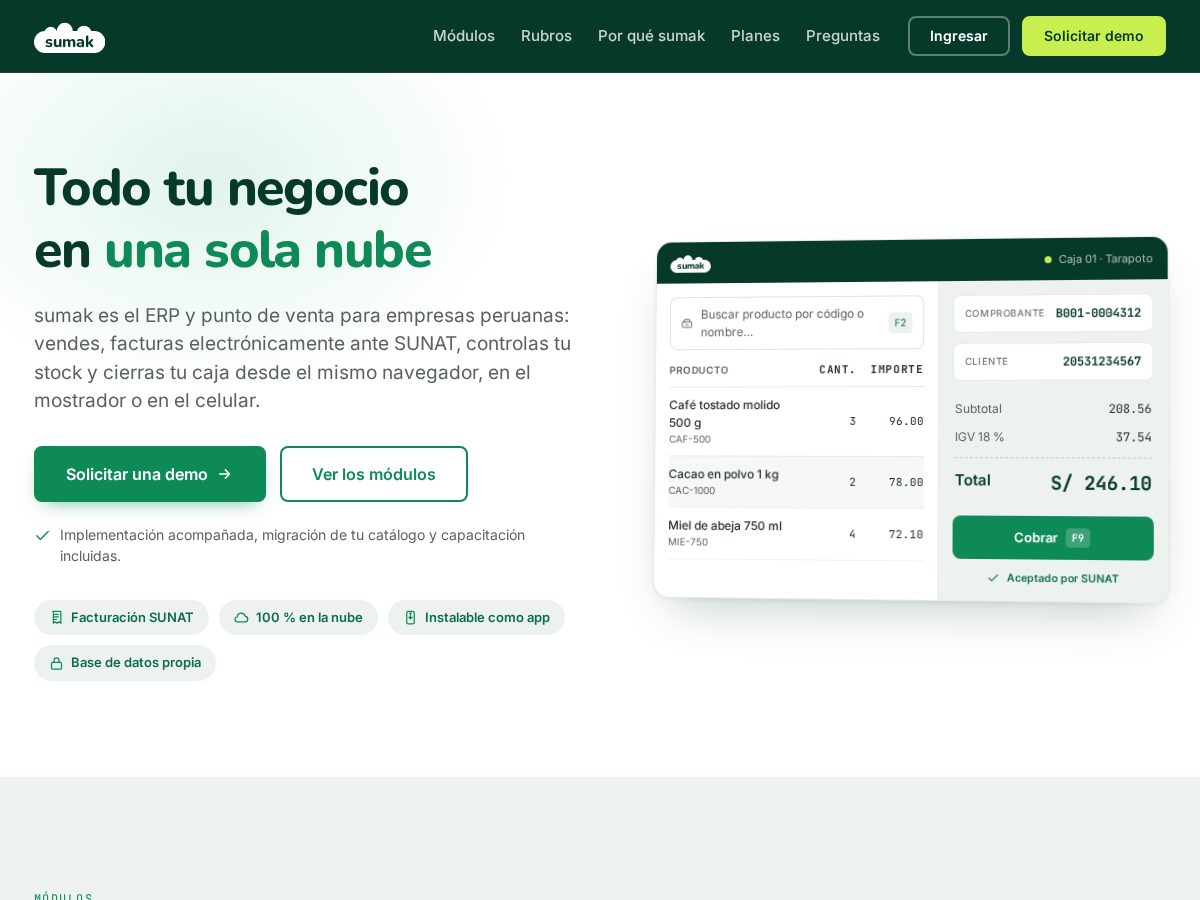
Task: Click the Facturación SUNAT receipt icon
Action: tap(57, 617)
